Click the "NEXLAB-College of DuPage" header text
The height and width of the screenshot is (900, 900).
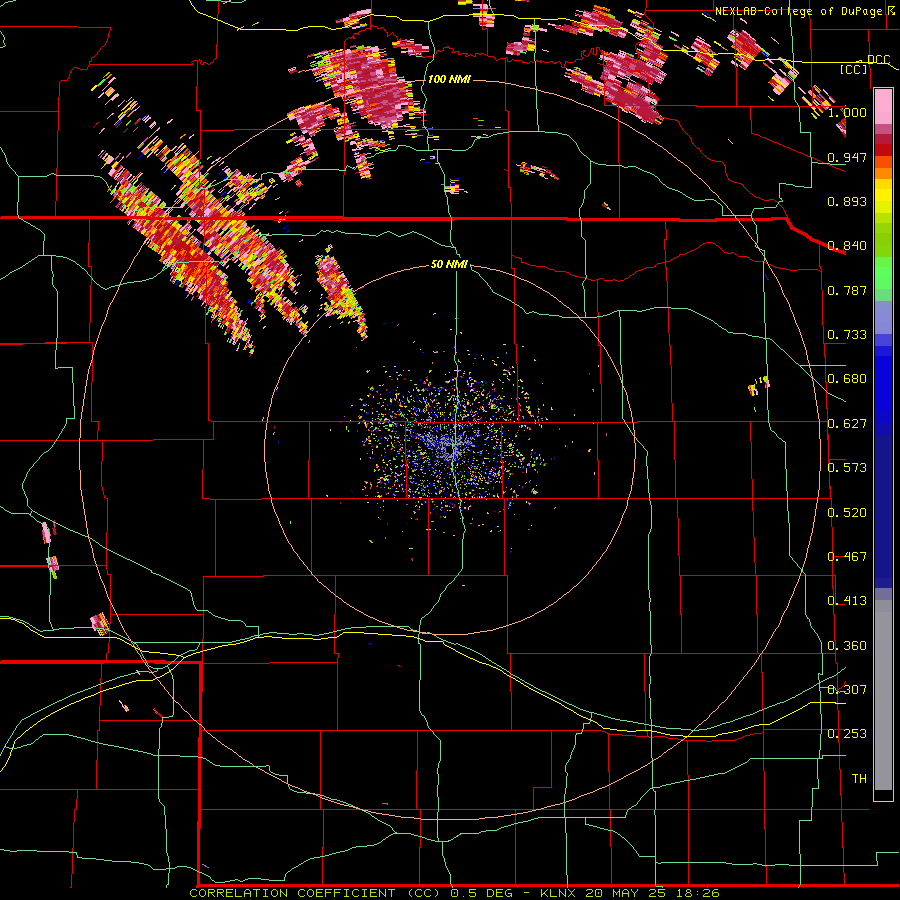click(799, 11)
